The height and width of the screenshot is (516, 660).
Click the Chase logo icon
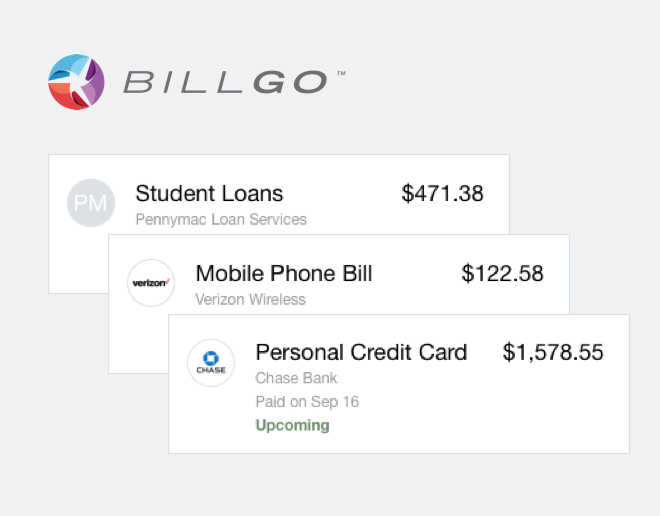[x=211, y=363]
